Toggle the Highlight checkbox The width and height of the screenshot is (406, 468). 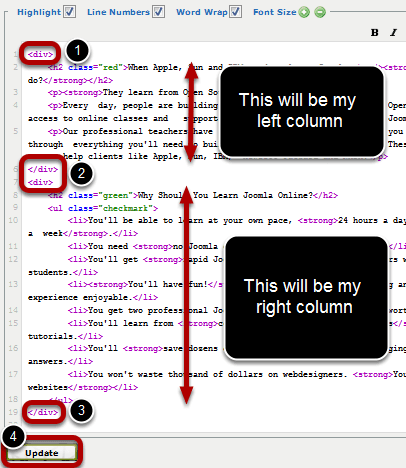(70, 12)
